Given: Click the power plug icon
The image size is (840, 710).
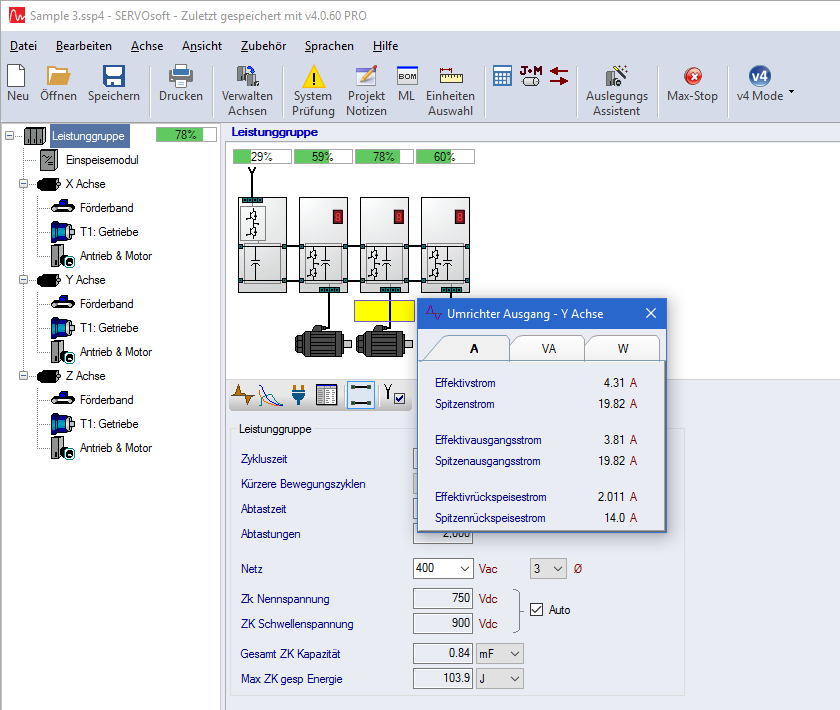Looking at the screenshot, I should tap(298, 396).
